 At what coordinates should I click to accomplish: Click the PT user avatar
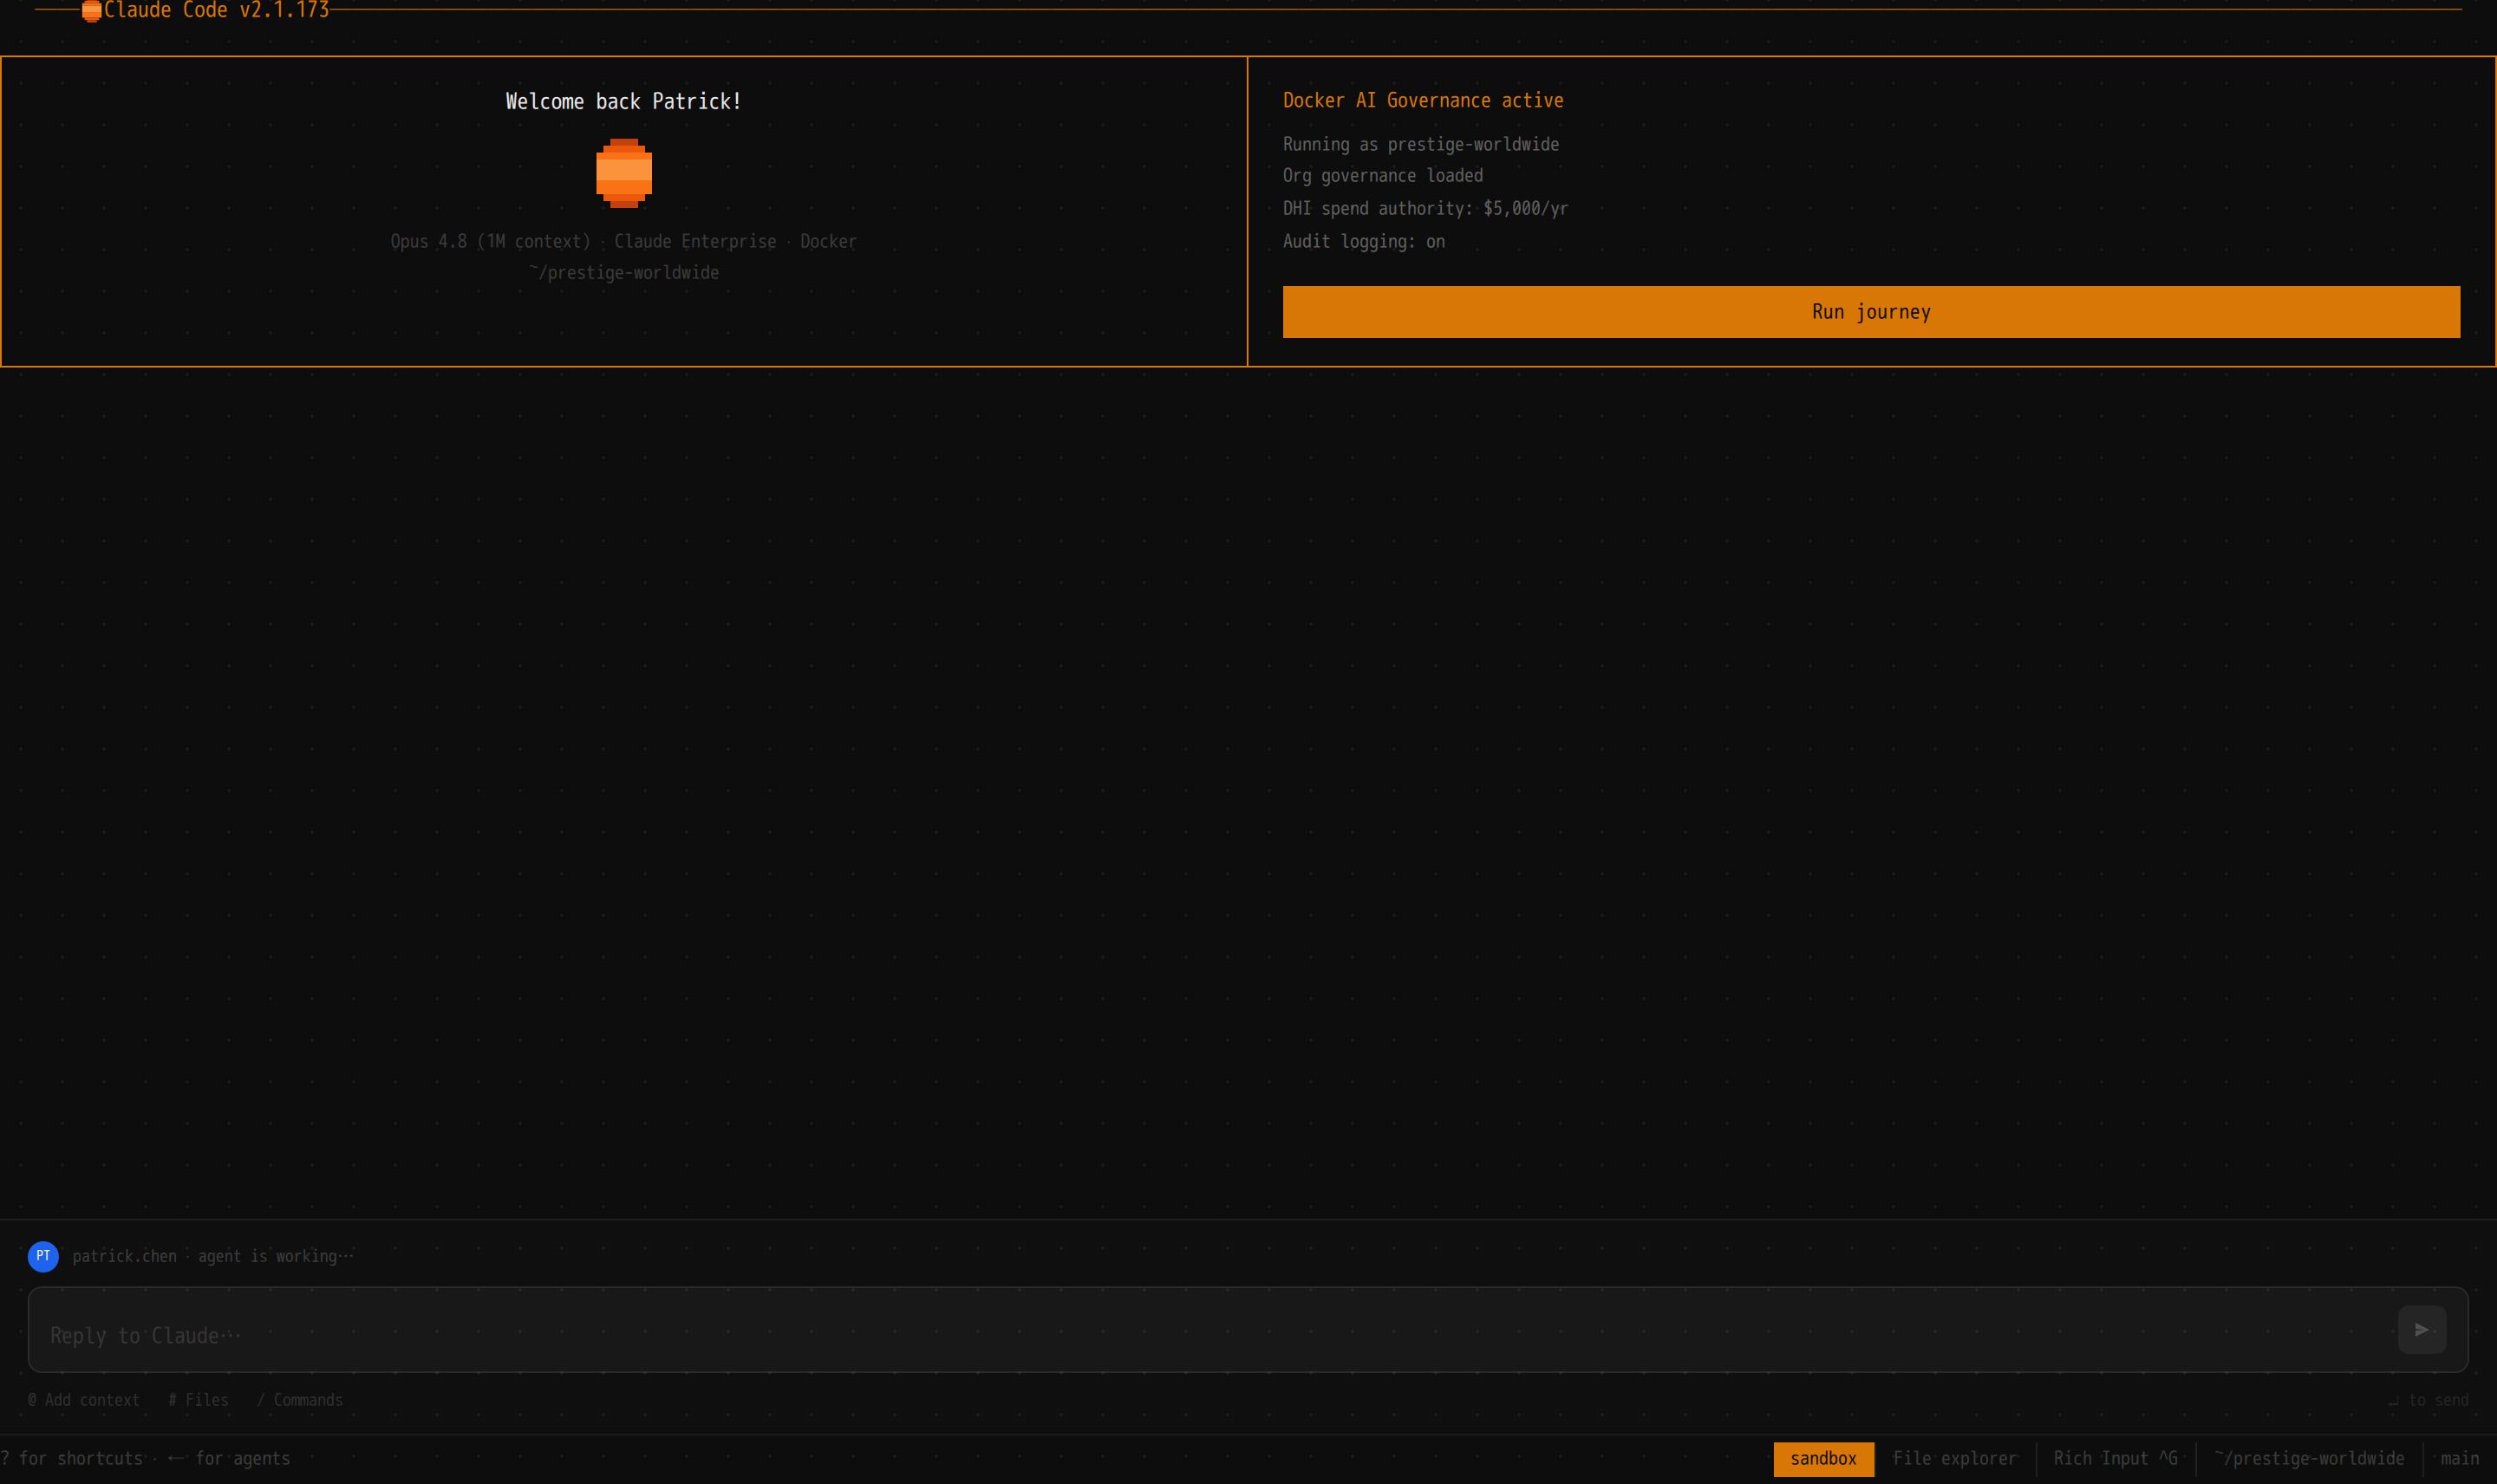pos(43,1256)
